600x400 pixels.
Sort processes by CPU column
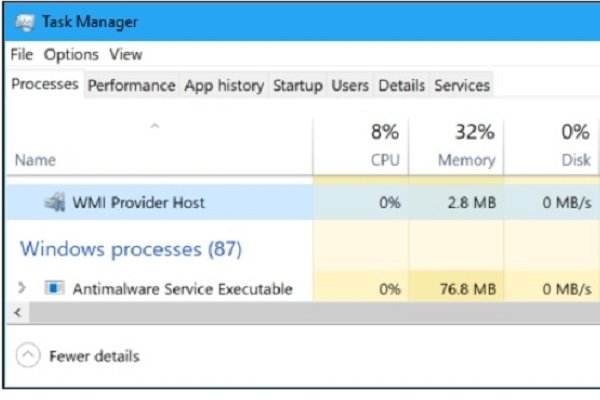click(x=360, y=147)
